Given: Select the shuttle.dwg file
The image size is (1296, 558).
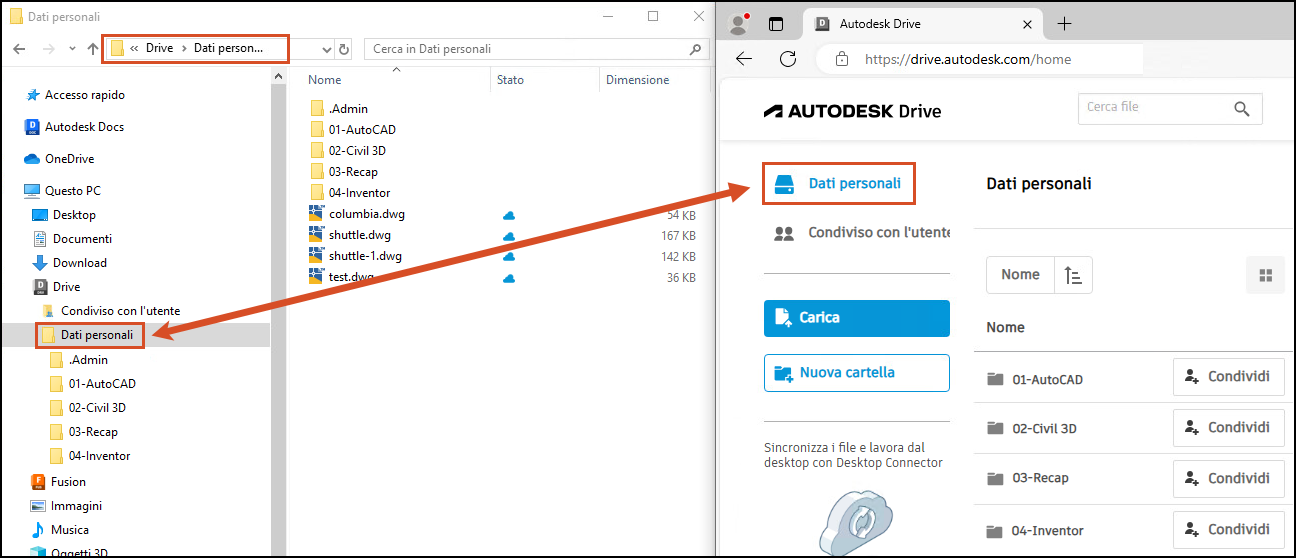Looking at the screenshot, I should pos(359,235).
